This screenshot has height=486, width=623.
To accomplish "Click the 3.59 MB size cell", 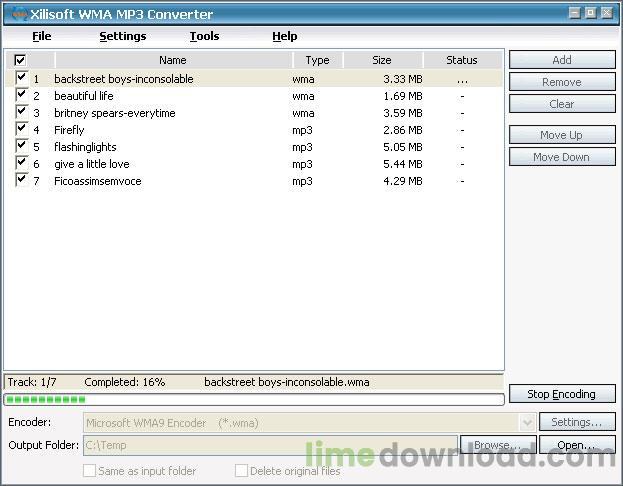I will (402, 113).
